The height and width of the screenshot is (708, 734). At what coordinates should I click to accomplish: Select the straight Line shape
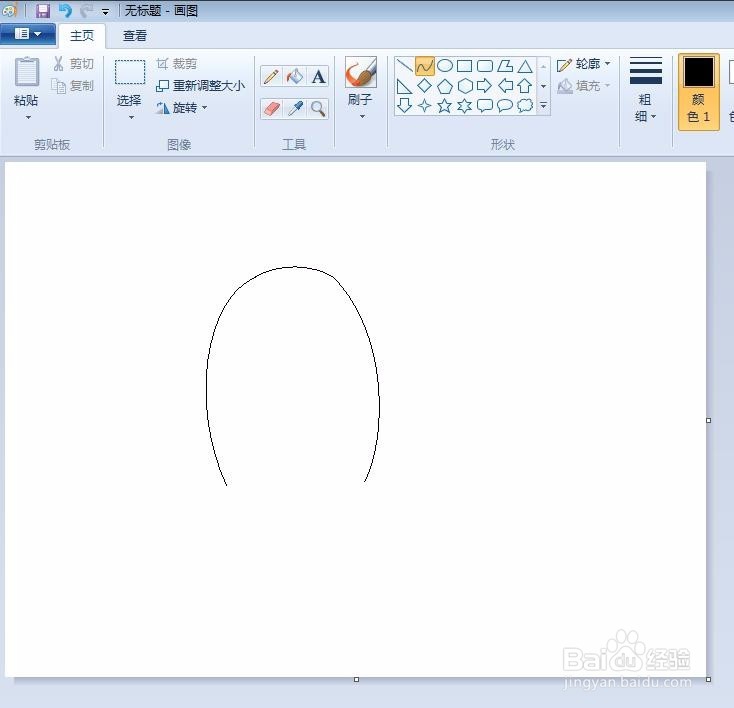(404, 66)
